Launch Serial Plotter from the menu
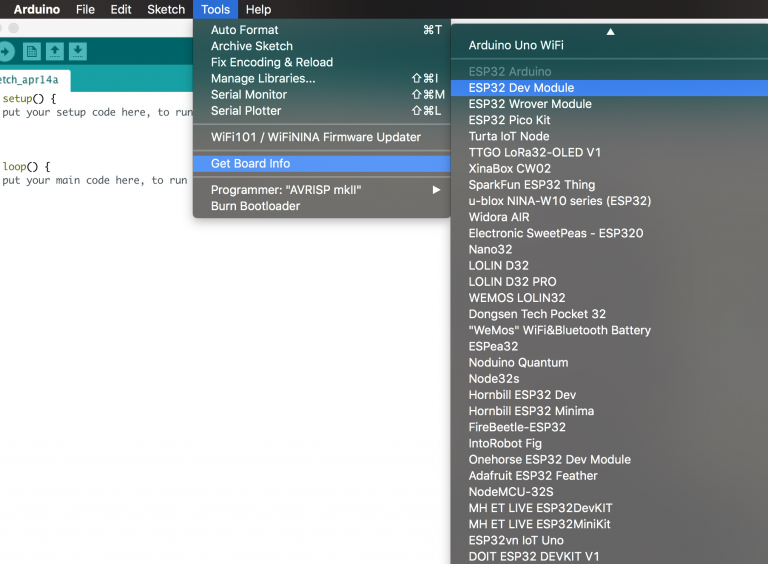 [x=246, y=110]
